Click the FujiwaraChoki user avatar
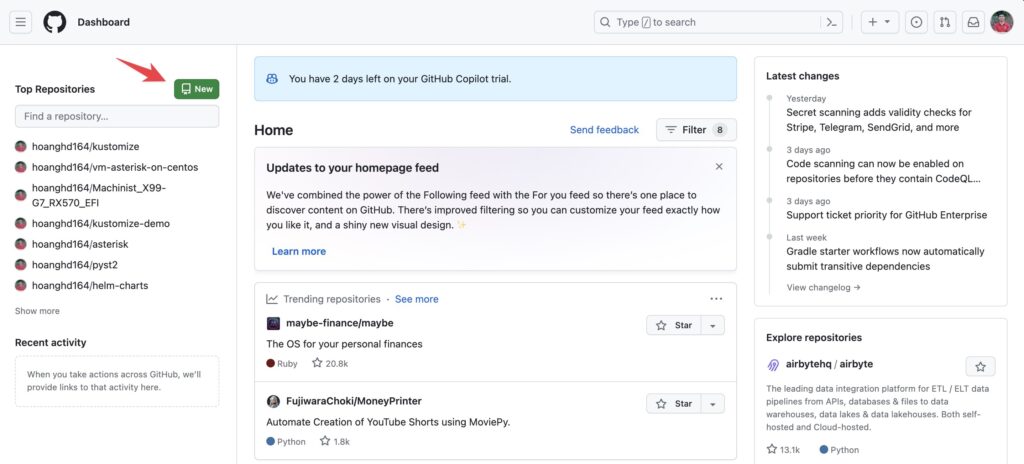 tap(273, 401)
